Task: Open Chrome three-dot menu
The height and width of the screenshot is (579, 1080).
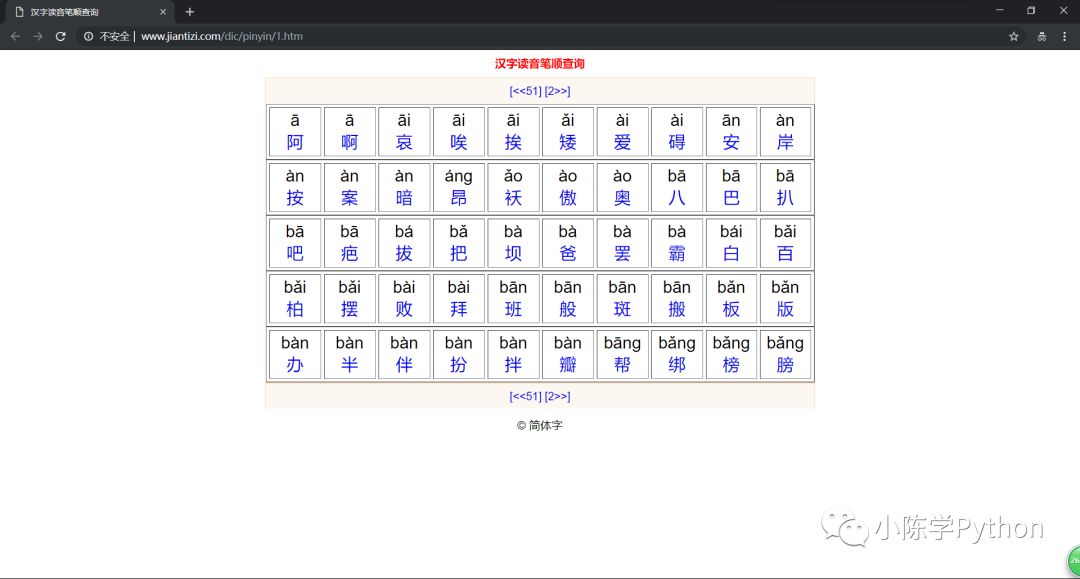Action: pyautogui.click(x=1065, y=36)
